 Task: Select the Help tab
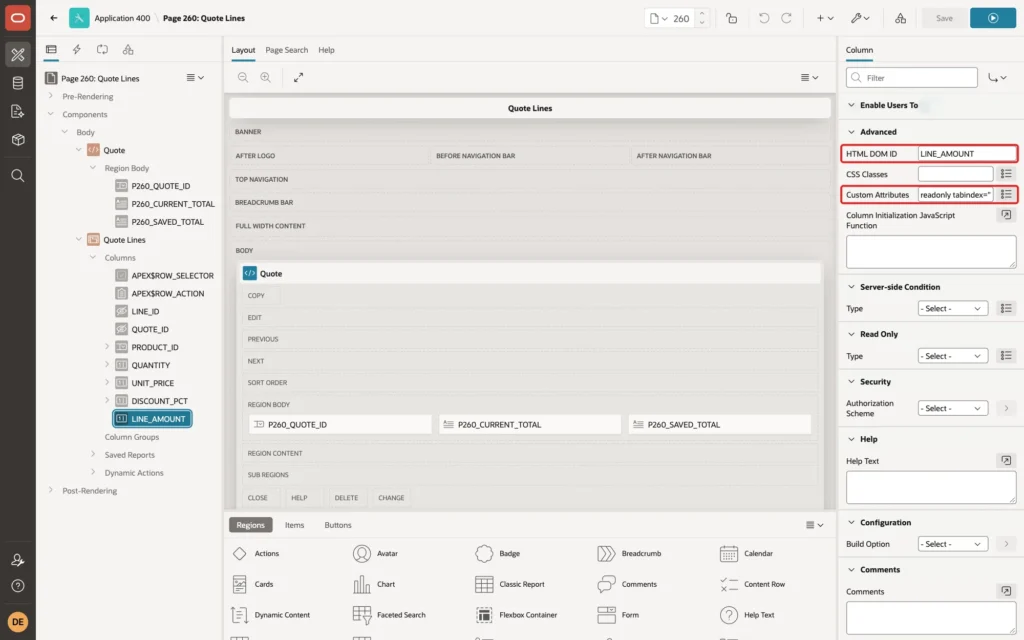click(x=326, y=50)
